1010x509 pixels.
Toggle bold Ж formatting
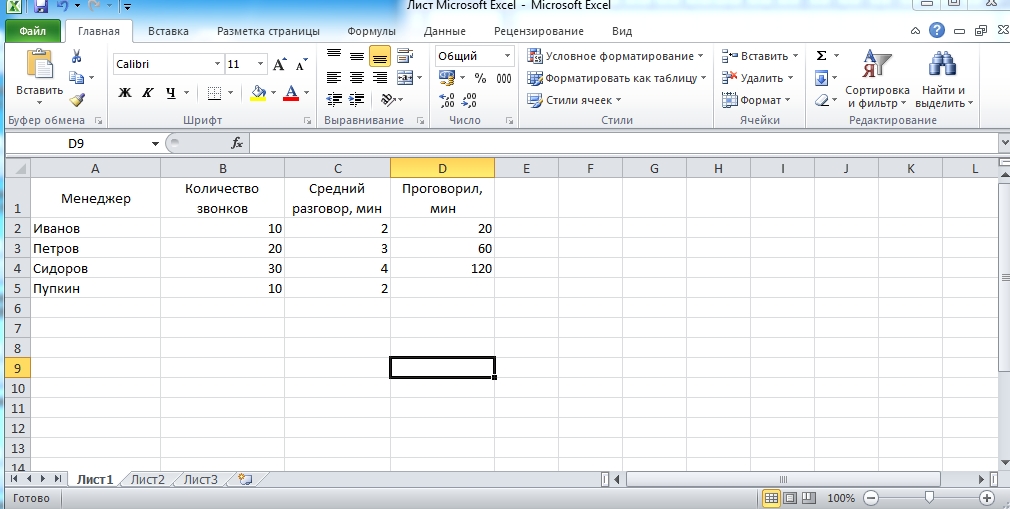click(x=125, y=93)
